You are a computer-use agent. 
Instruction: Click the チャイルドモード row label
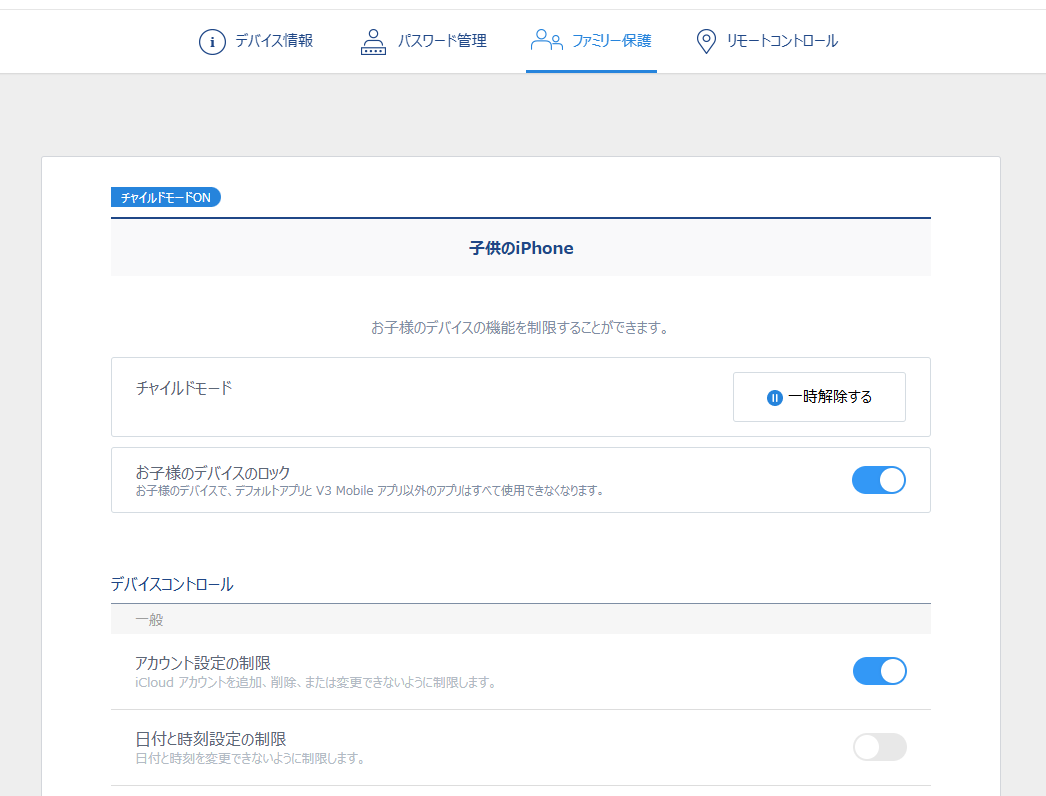coord(183,388)
